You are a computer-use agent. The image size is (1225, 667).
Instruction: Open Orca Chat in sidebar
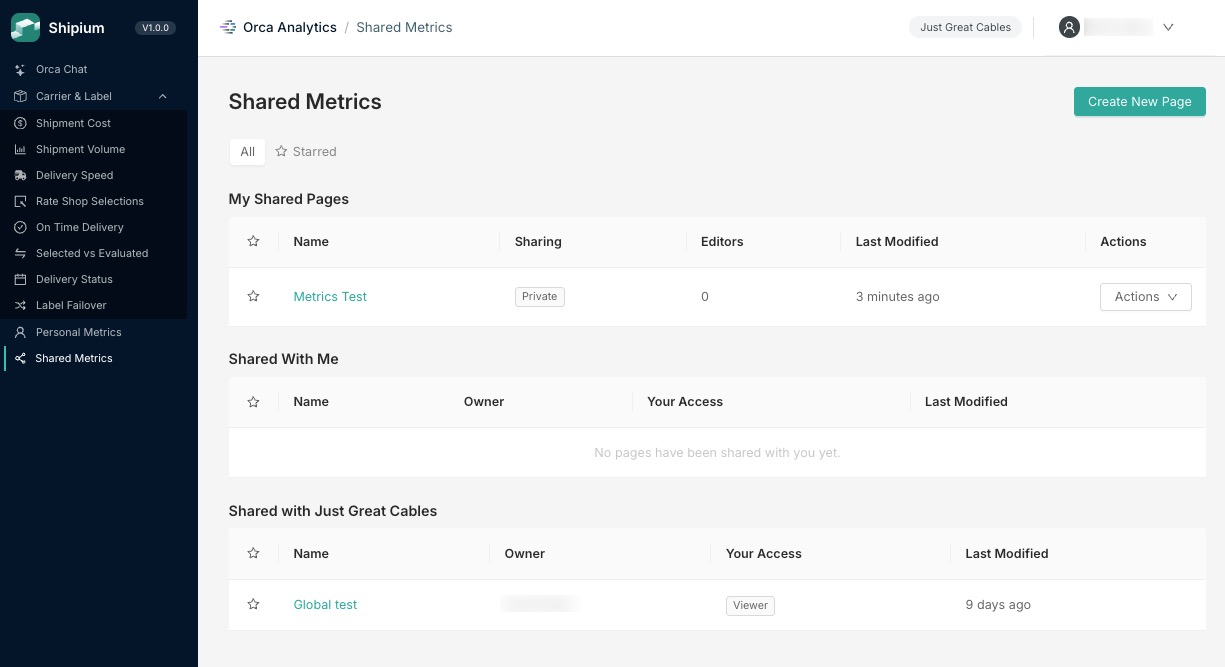click(x=62, y=69)
